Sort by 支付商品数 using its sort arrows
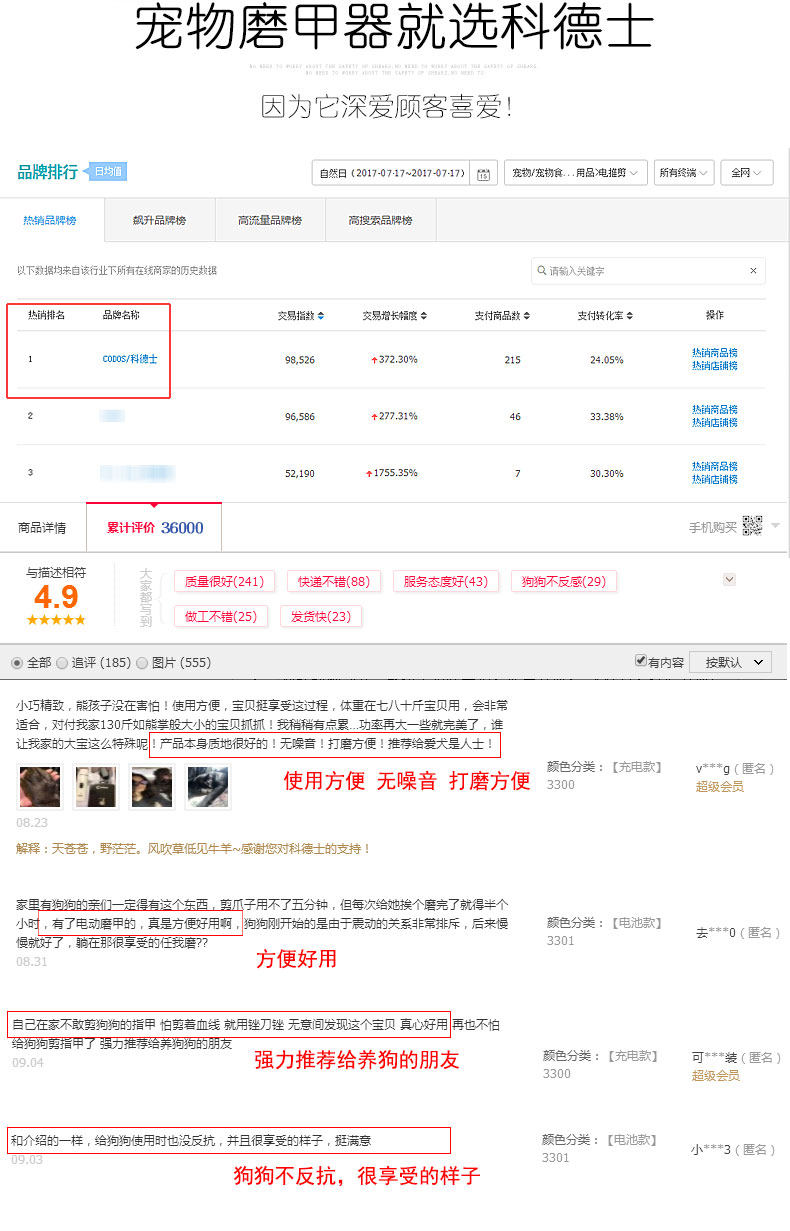The width and height of the screenshot is (790, 1231). (x=526, y=316)
